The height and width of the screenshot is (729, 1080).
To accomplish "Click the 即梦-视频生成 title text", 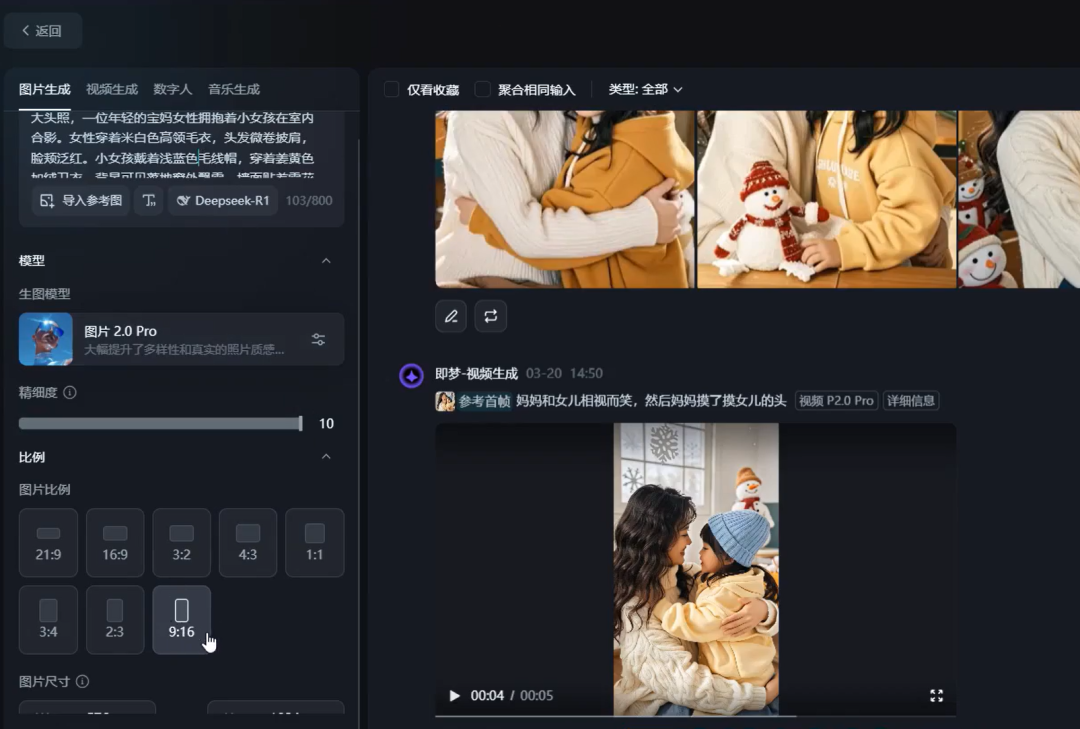I will 476,373.
